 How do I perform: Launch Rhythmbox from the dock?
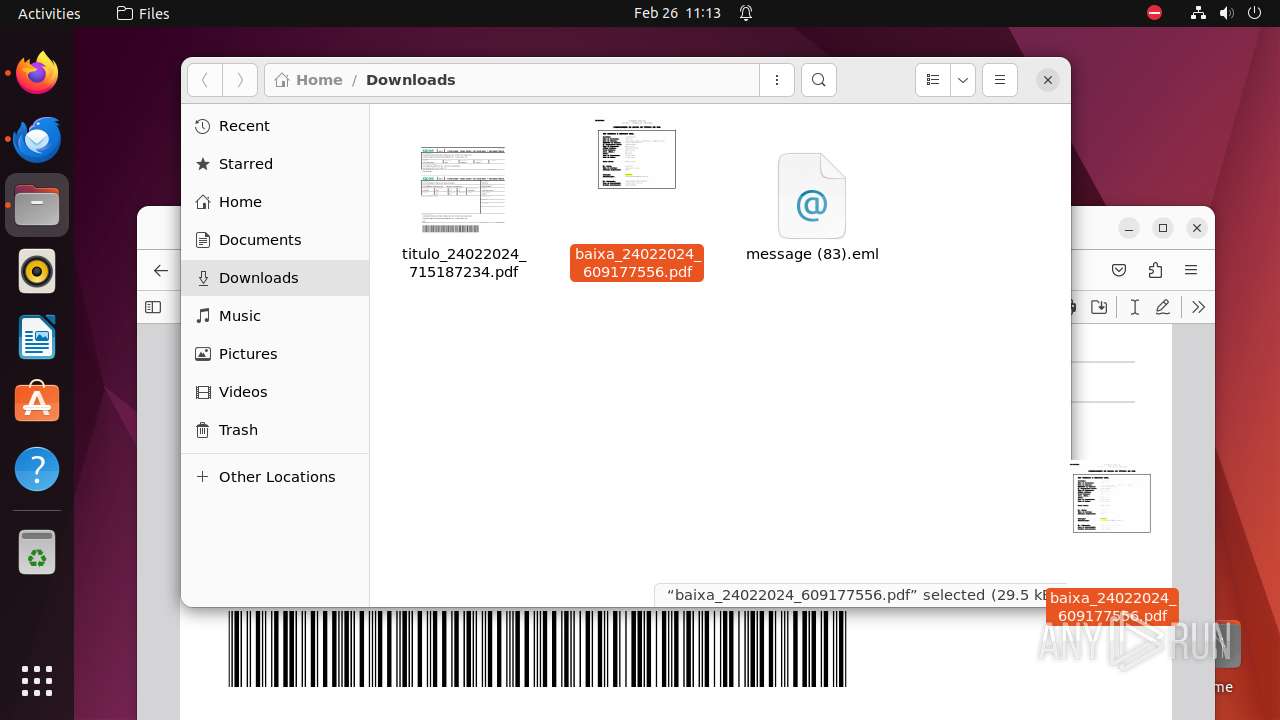37,271
